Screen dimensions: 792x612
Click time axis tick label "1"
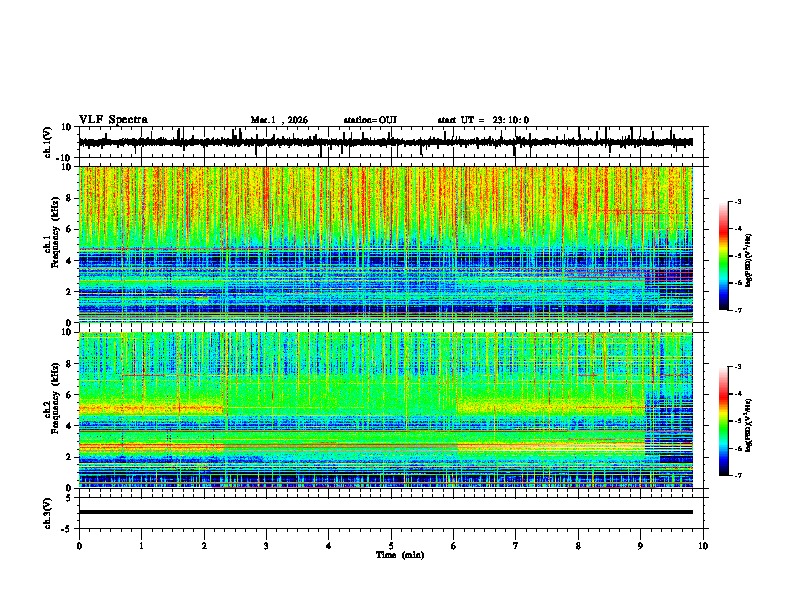[141, 546]
